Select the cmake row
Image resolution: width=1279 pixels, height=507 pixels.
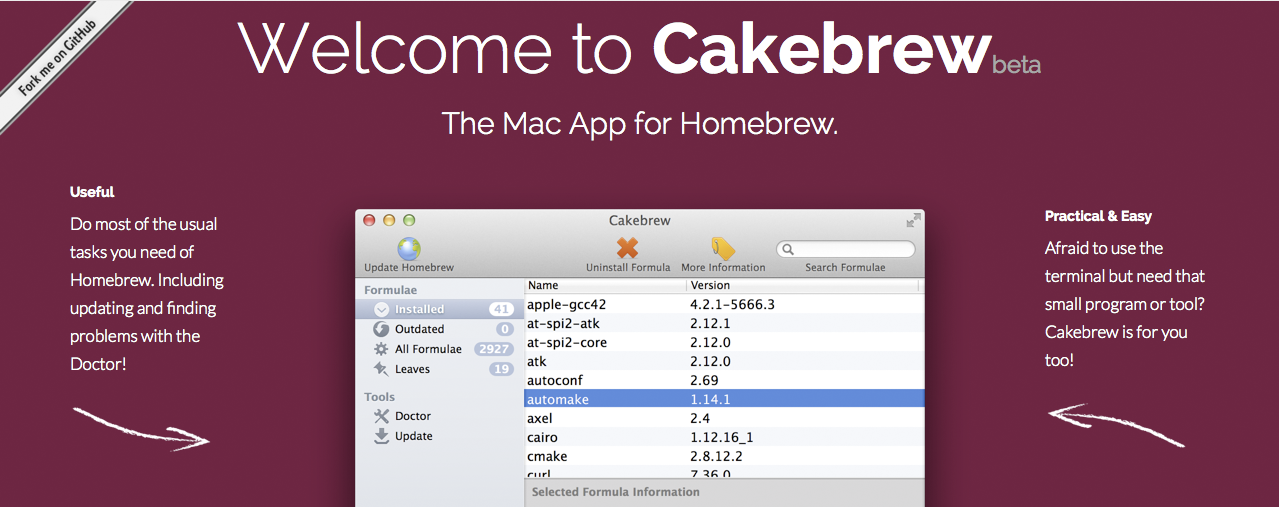(725, 456)
